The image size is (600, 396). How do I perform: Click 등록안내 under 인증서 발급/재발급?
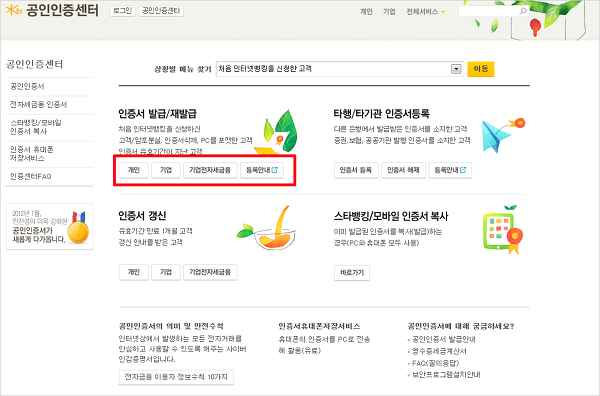262,170
